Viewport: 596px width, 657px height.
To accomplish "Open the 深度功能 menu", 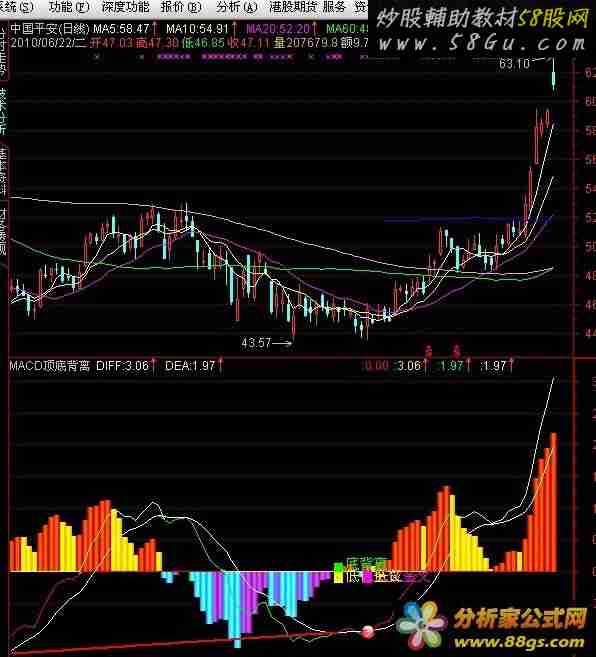I will click(x=125, y=7).
